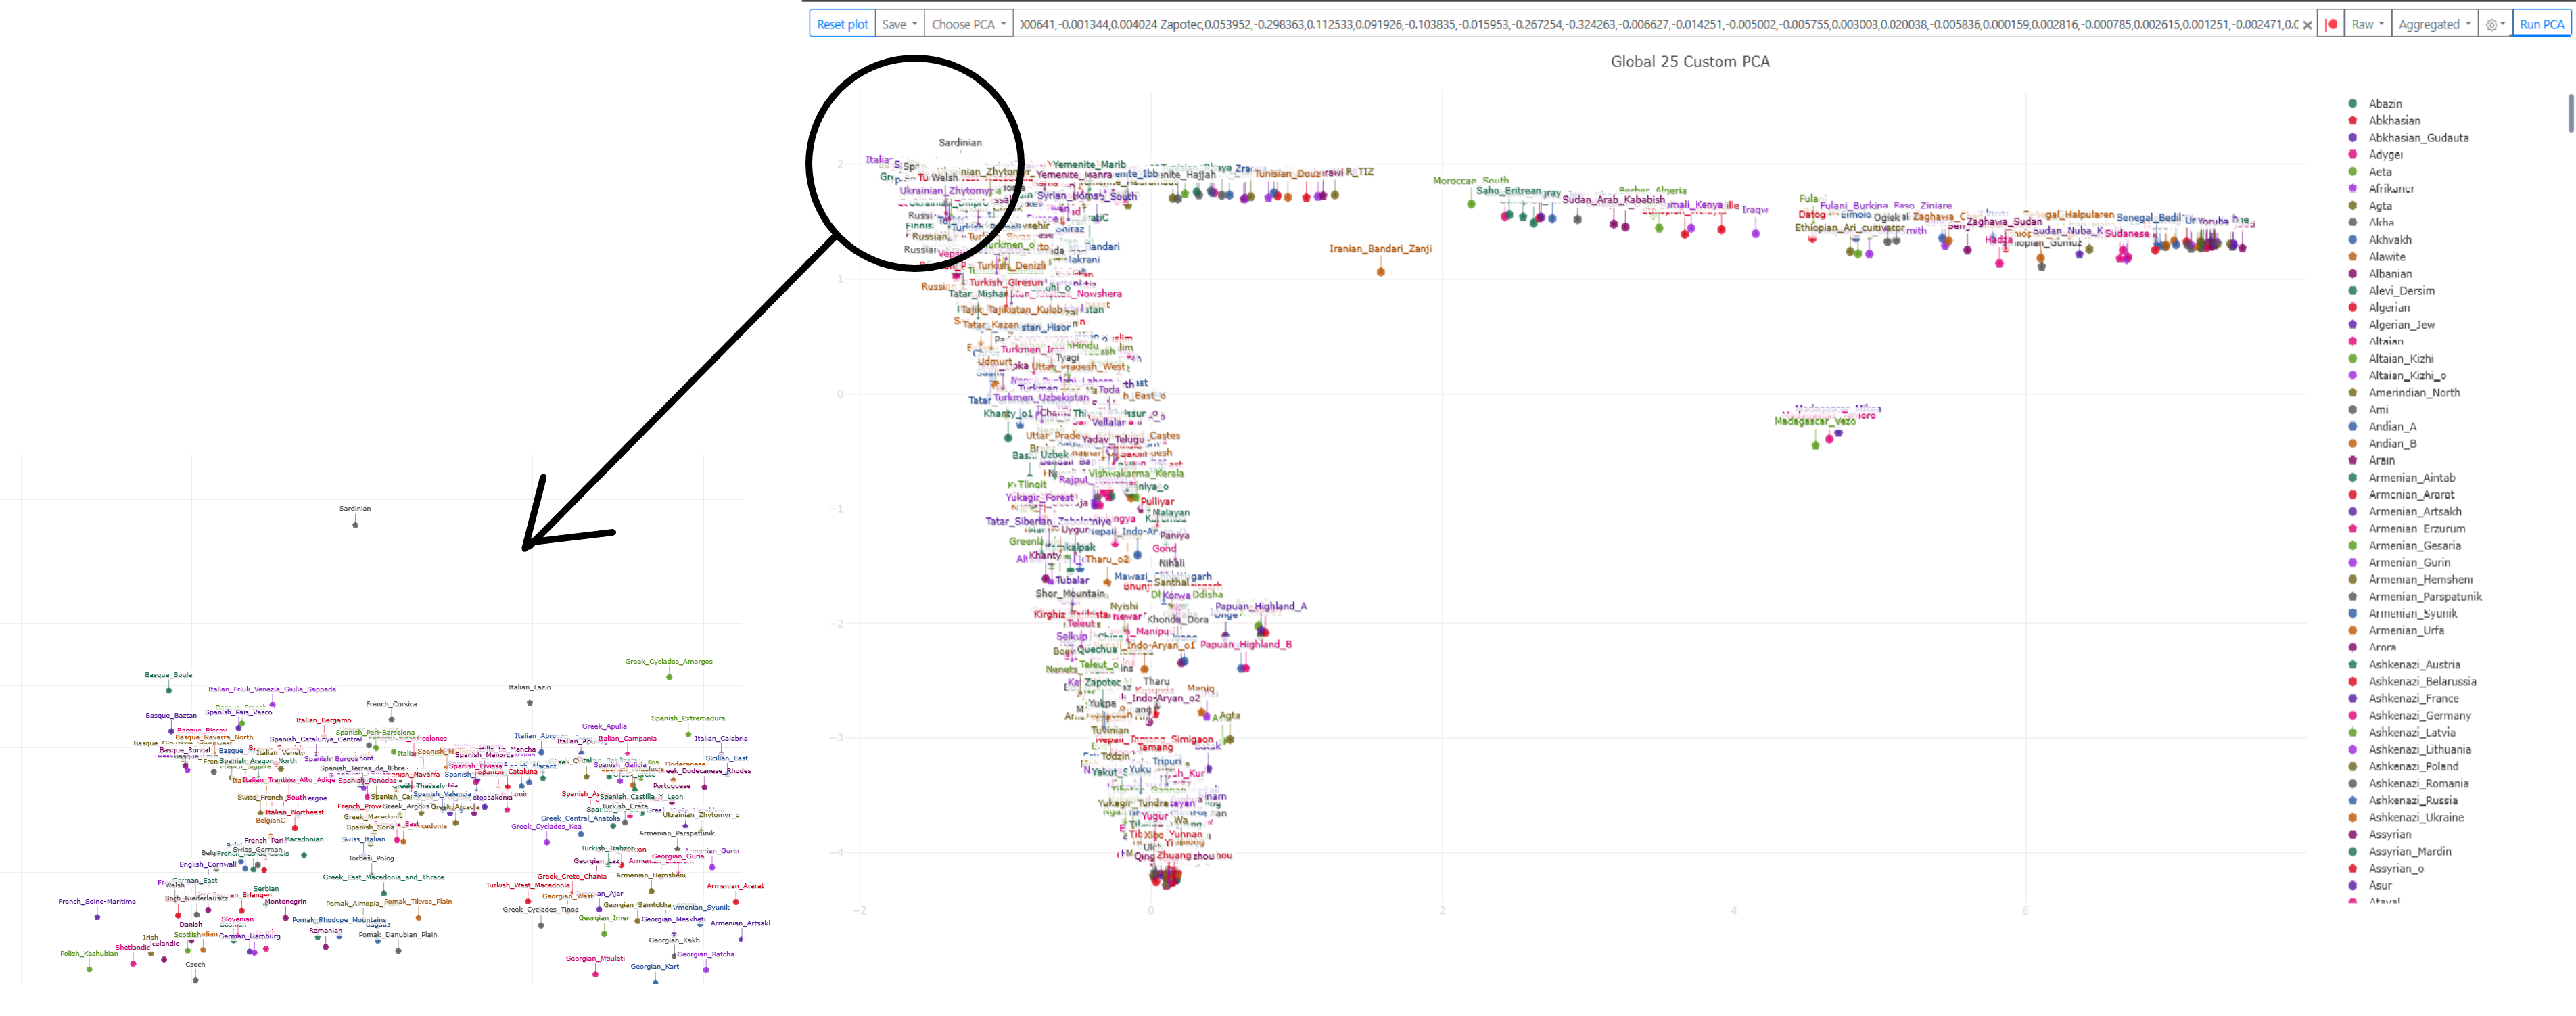
Task: Click the Armenian_Gesaria legend marker icon
Action: coord(2353,546)
